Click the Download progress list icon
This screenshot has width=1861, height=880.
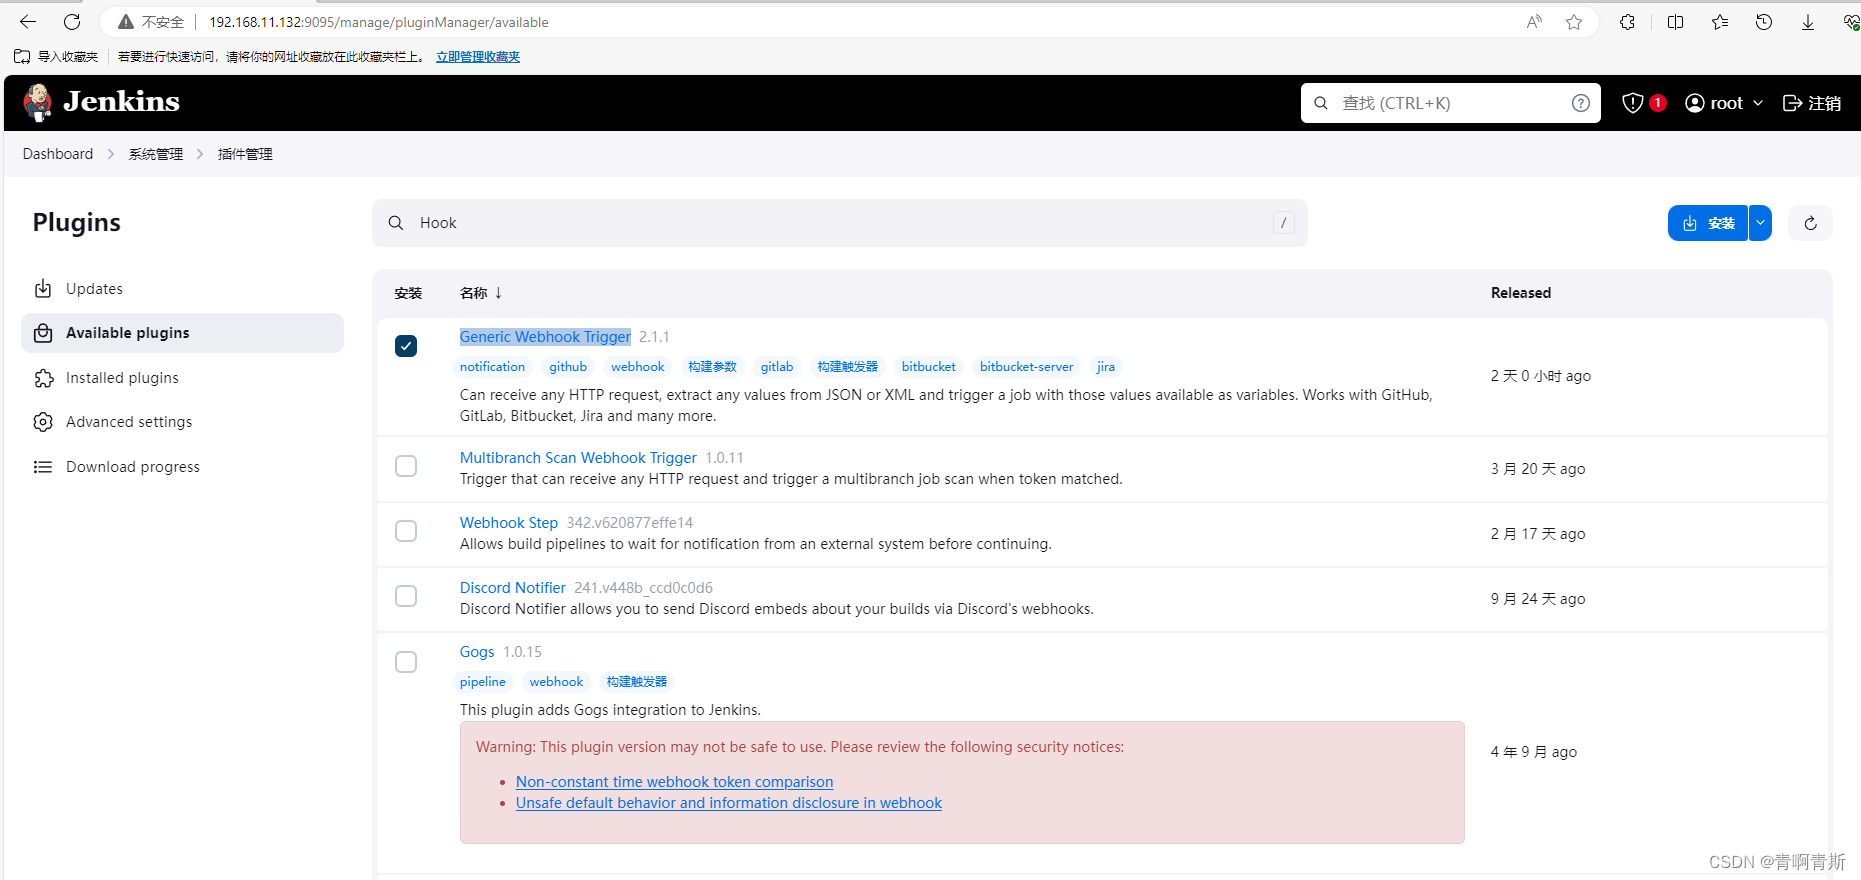tap(43, 467)
